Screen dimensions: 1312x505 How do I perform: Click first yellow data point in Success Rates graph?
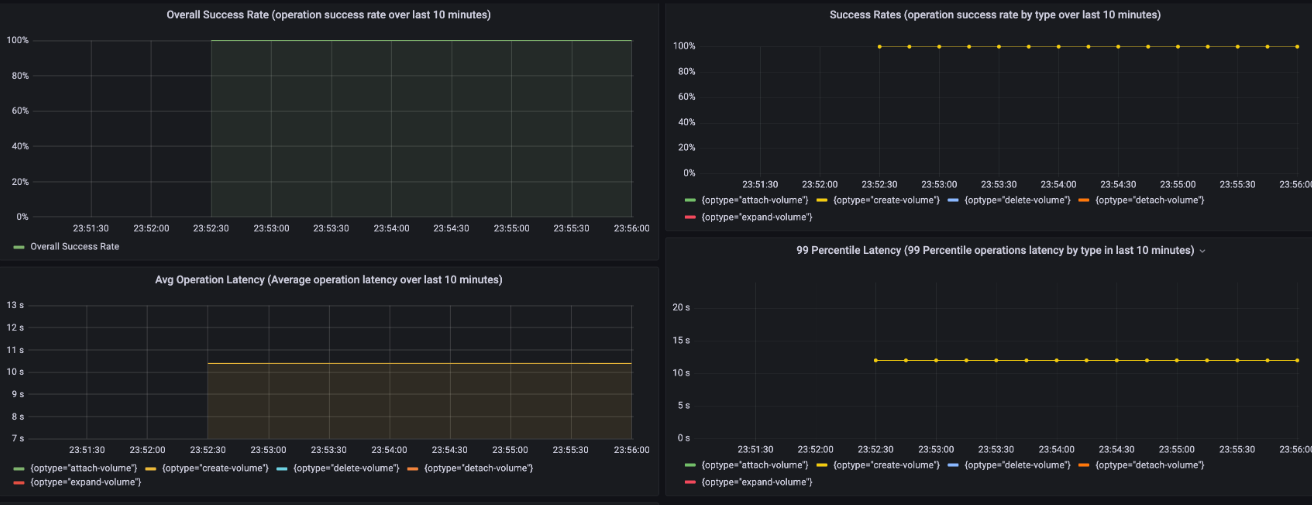879,46
